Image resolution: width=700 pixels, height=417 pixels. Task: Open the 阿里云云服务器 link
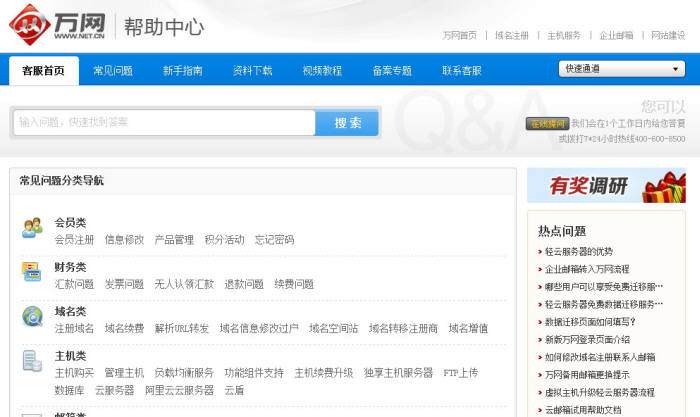tap(179, 390)
